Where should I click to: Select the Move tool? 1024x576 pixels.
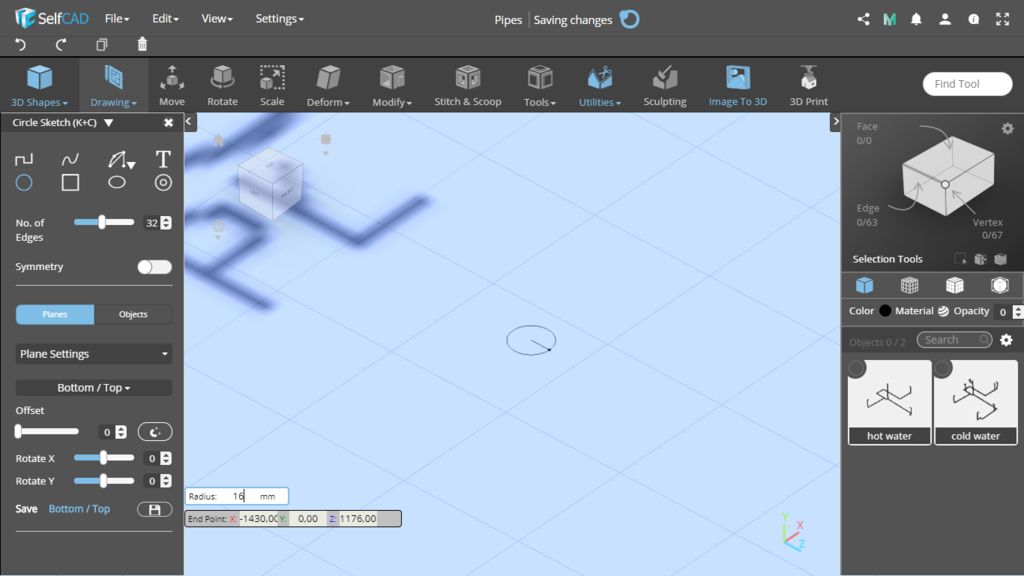click(172, 86)
